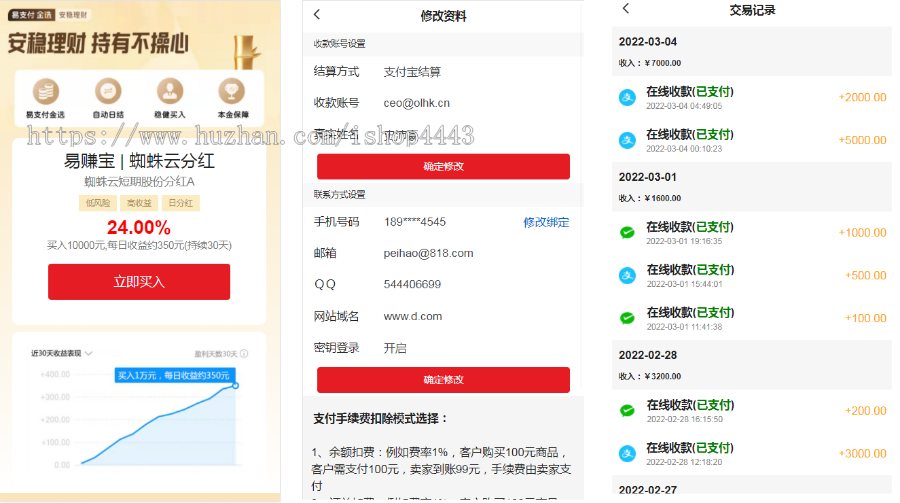Click the +100.00 amount
The height and width of the screenshot is (503, 900).
pos(866,318)
